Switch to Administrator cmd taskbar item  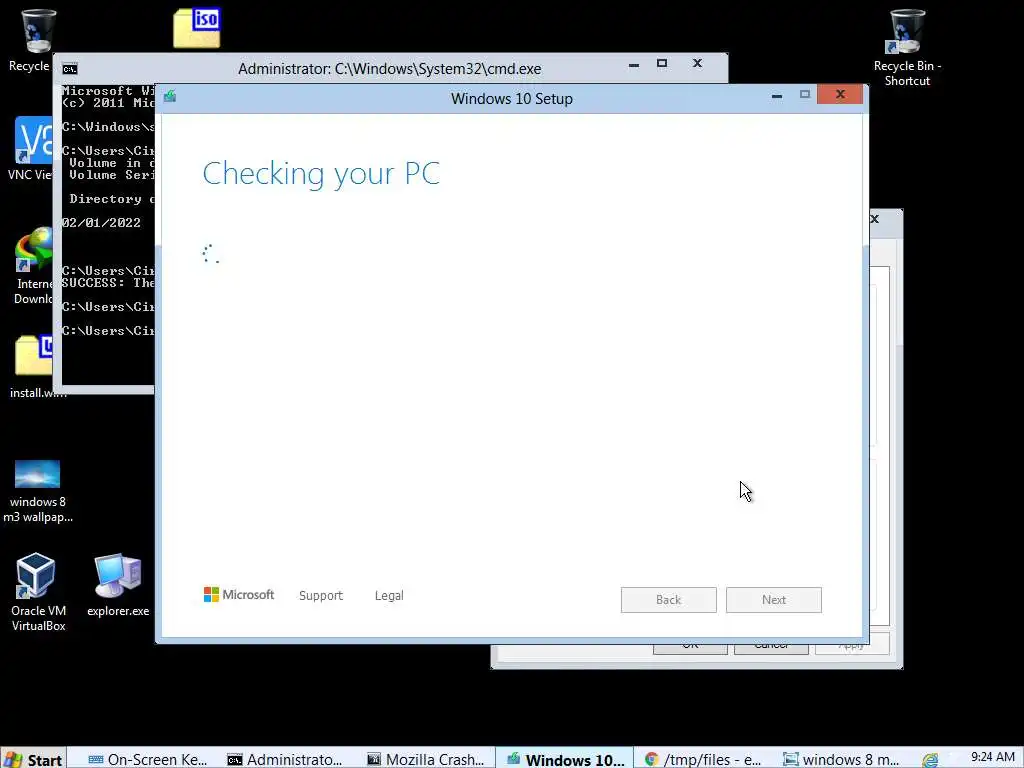[285, 759]
